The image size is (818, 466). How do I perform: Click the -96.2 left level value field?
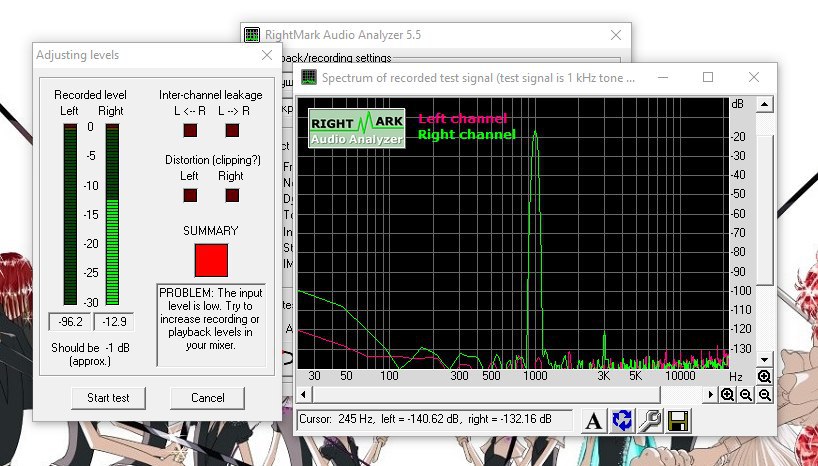pos(70,321)
